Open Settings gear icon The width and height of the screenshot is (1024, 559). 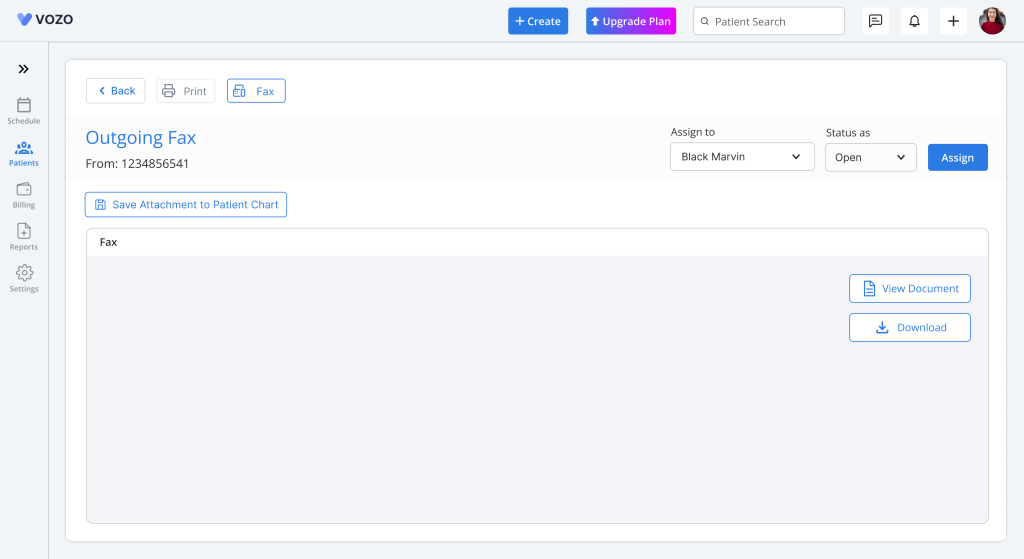click(x=24, y=278)
